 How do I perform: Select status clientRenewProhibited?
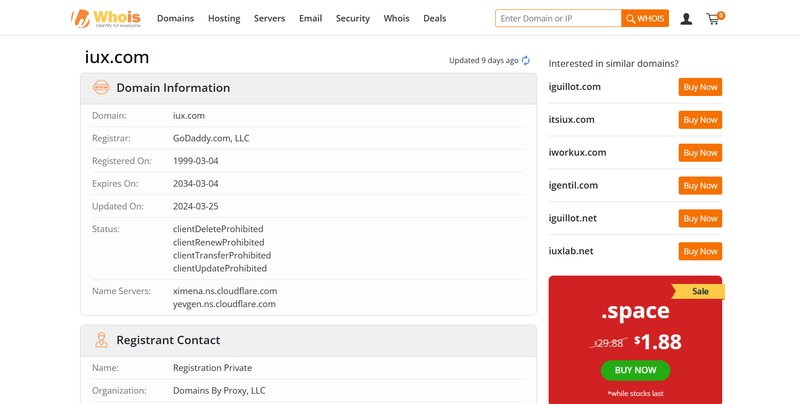click(218, 242)
